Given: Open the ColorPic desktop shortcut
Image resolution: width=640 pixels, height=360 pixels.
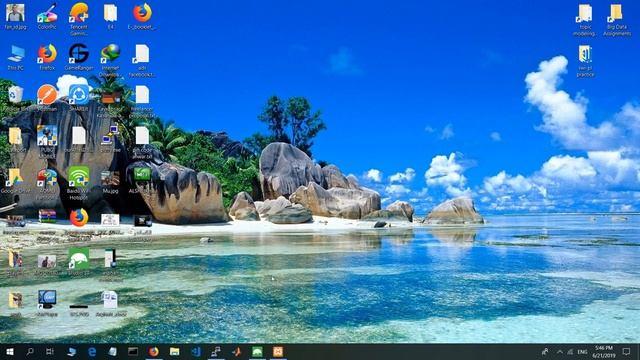Looking at the screenshot, I should [47, 16].
